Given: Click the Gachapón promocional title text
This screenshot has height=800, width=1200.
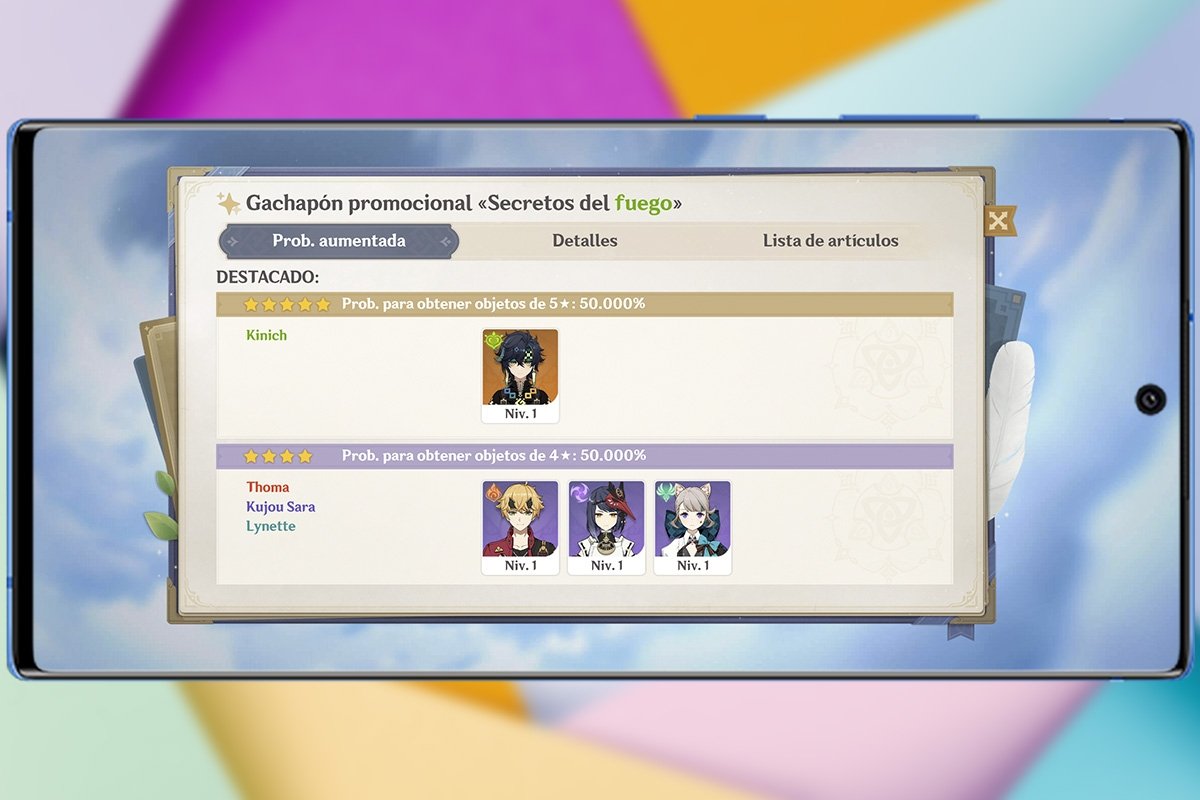Looking at the screenshot, I should coord(464,203).
